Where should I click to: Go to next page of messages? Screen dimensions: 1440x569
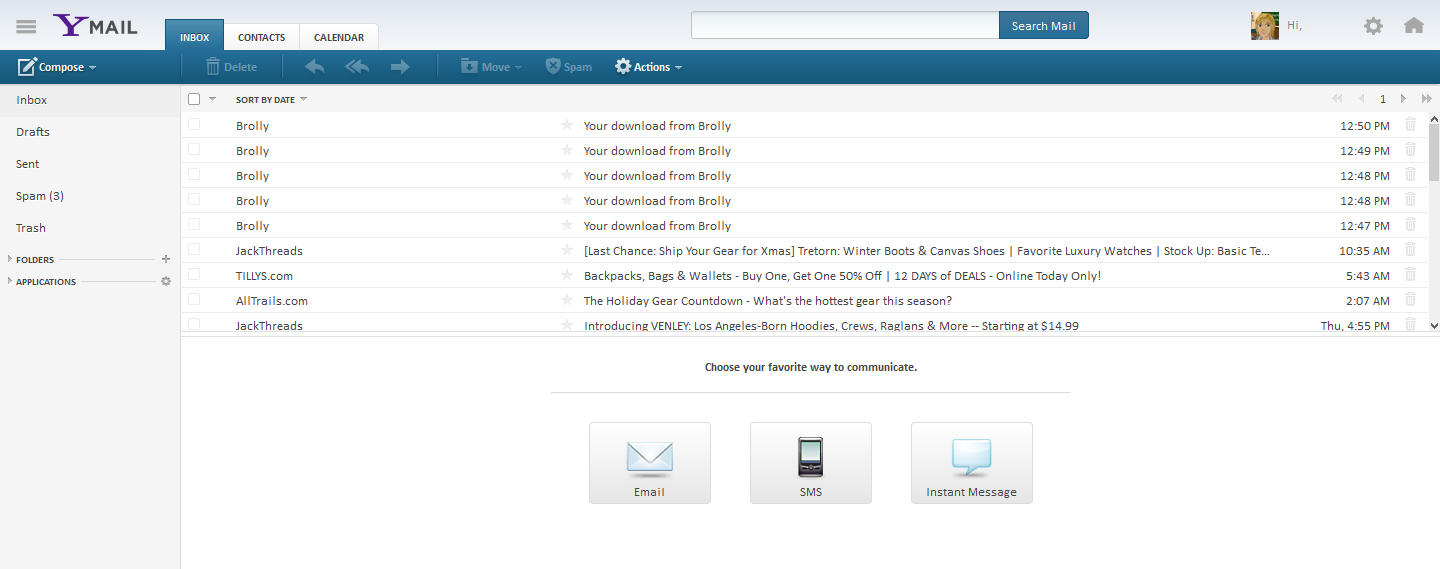click(1403, 98)
